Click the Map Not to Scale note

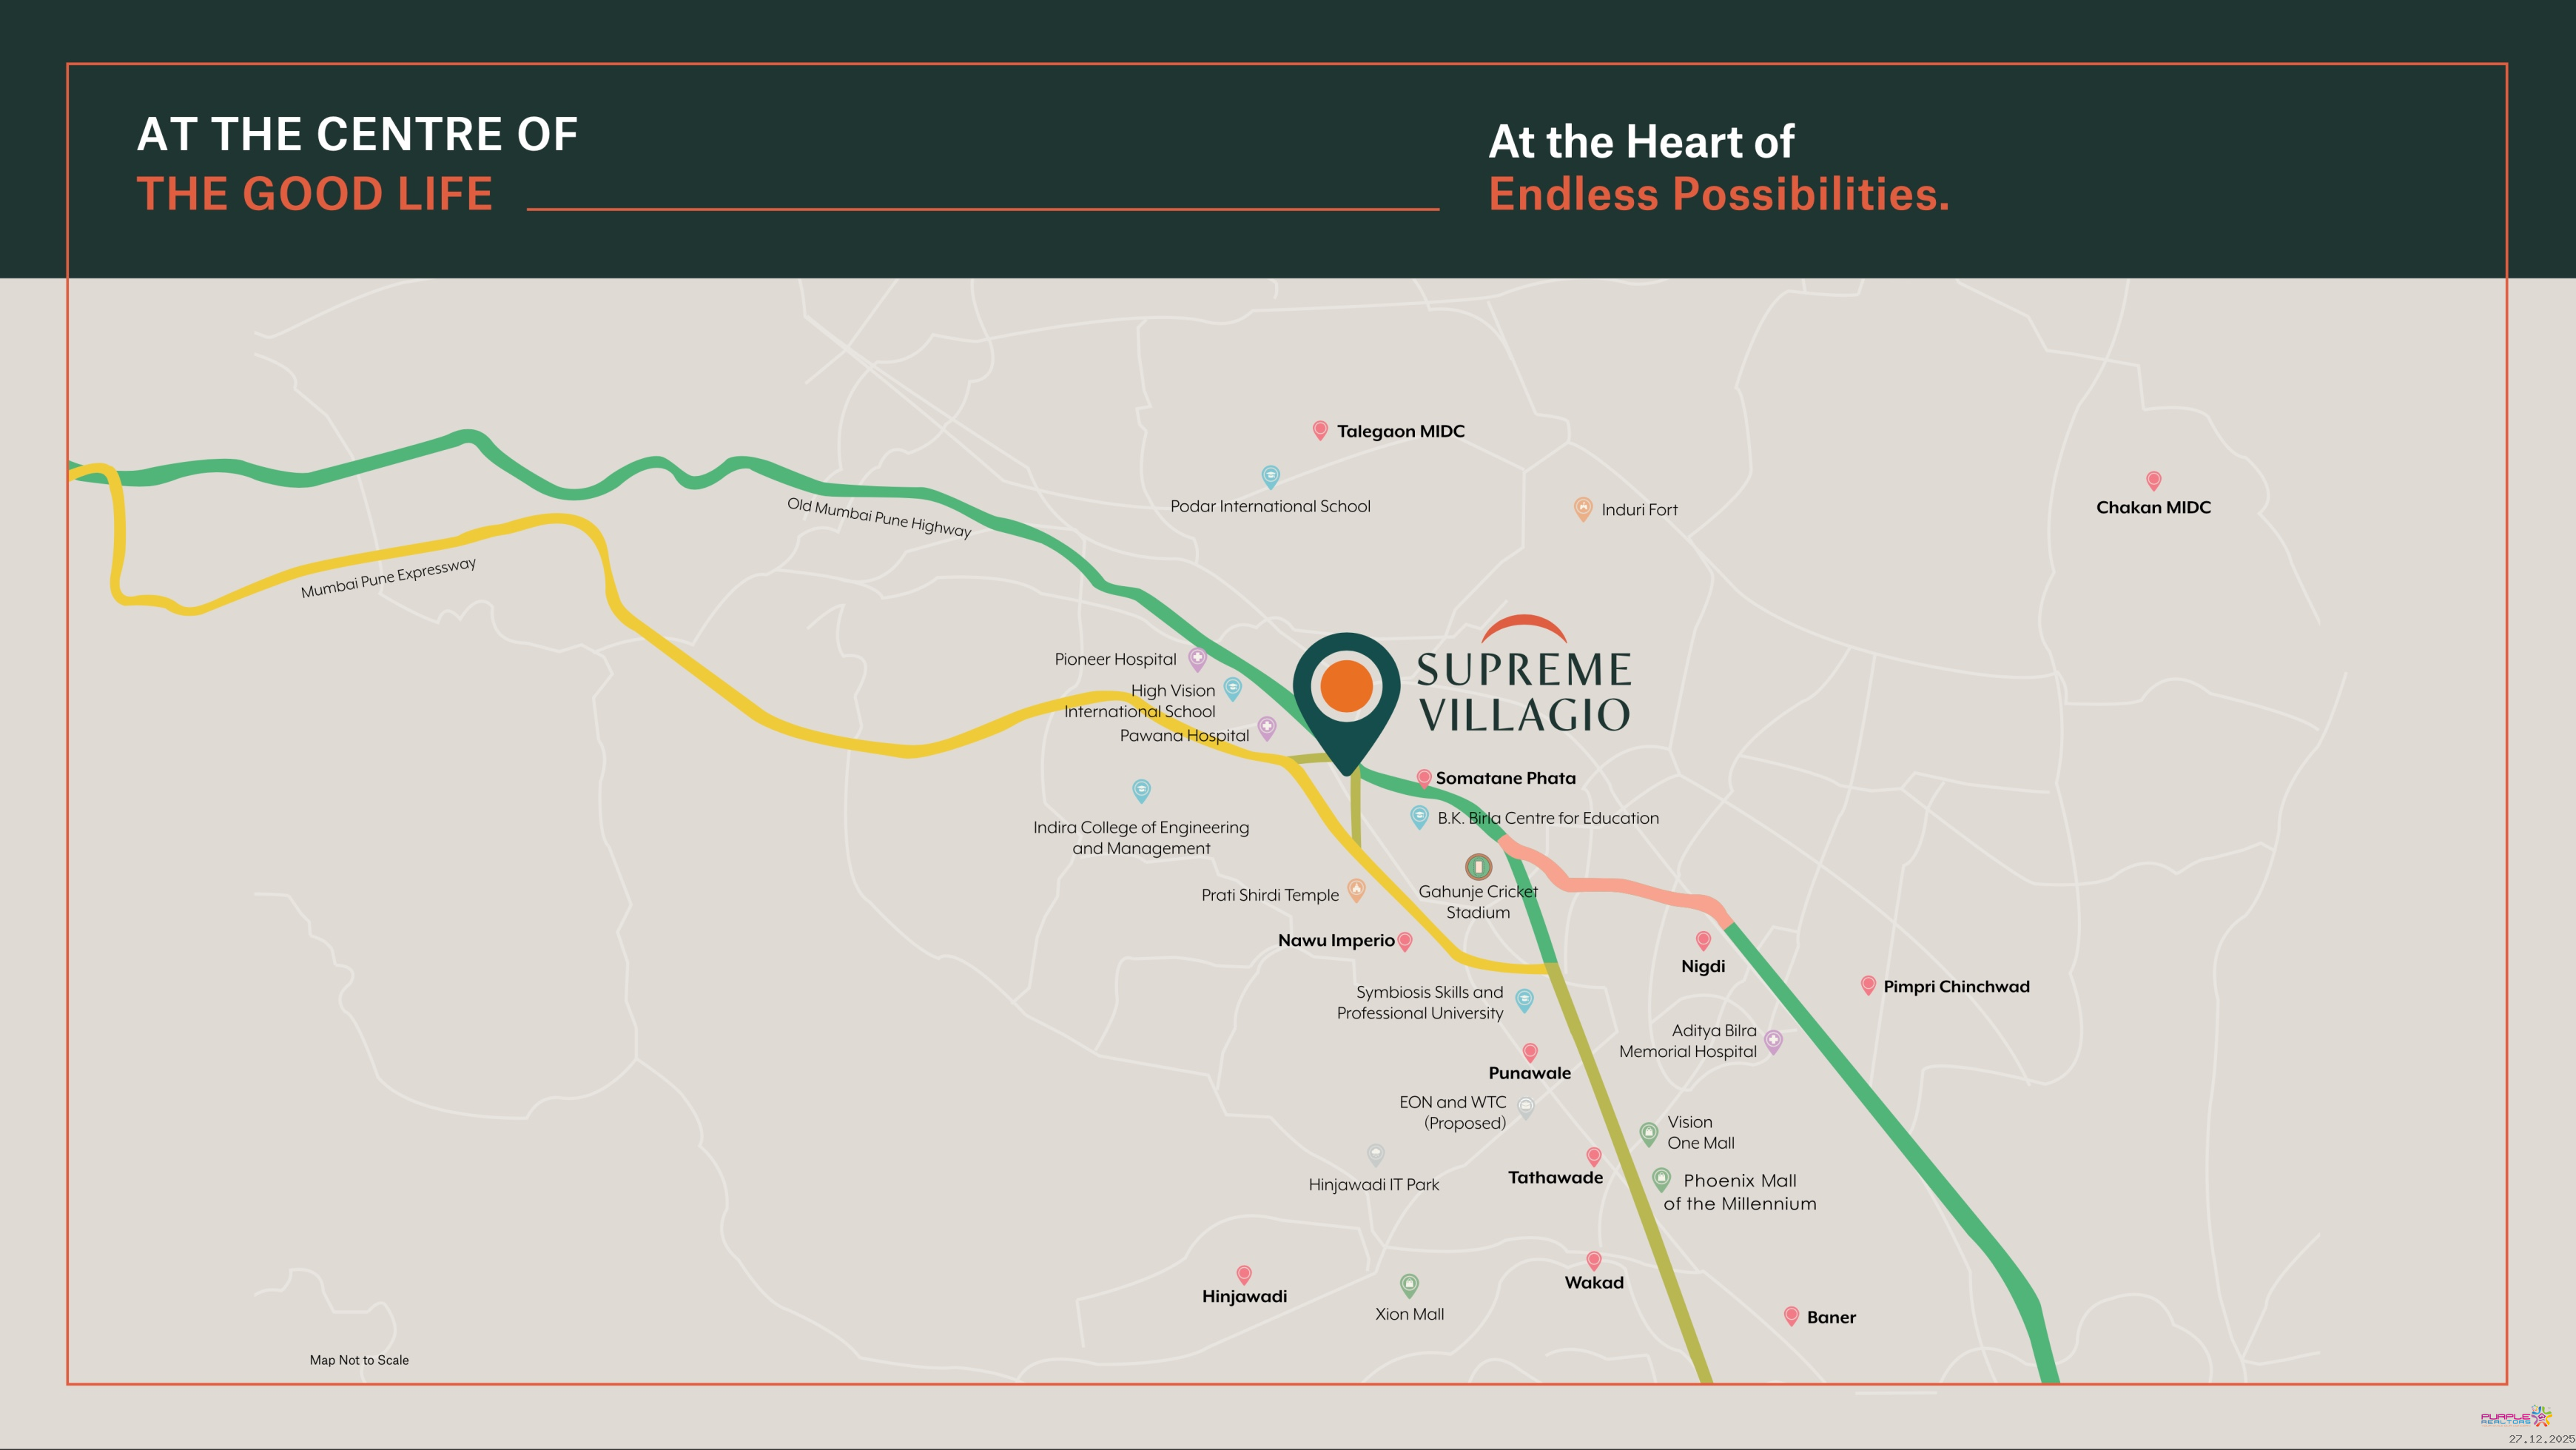[359, 1360]
